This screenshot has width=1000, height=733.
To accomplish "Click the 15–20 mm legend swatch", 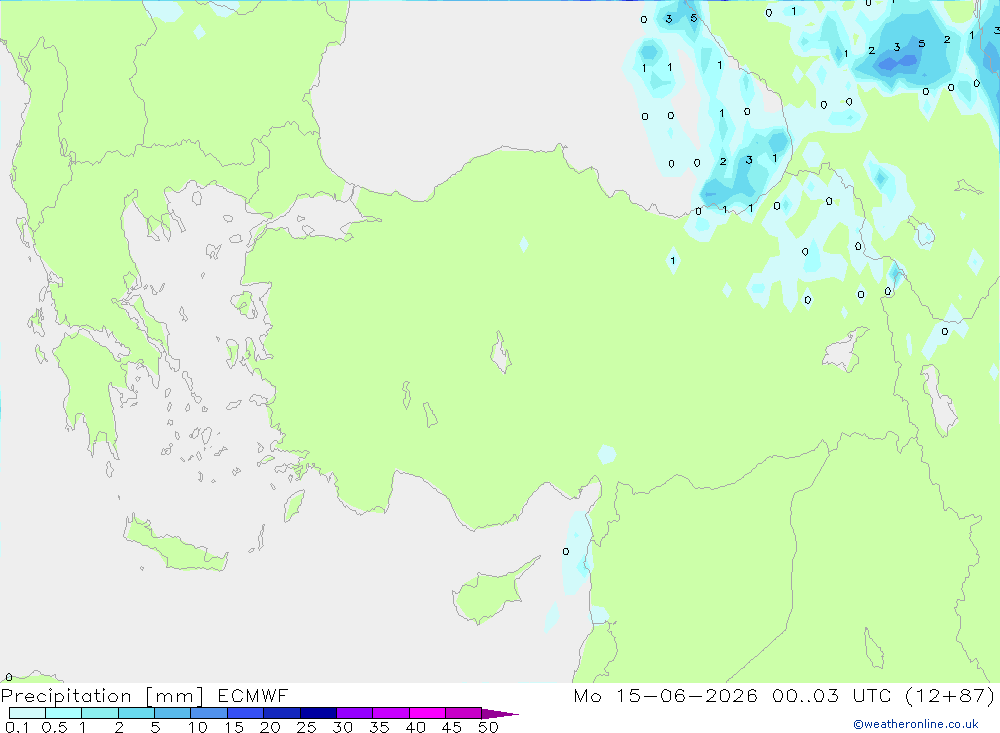I will point(246,713).
